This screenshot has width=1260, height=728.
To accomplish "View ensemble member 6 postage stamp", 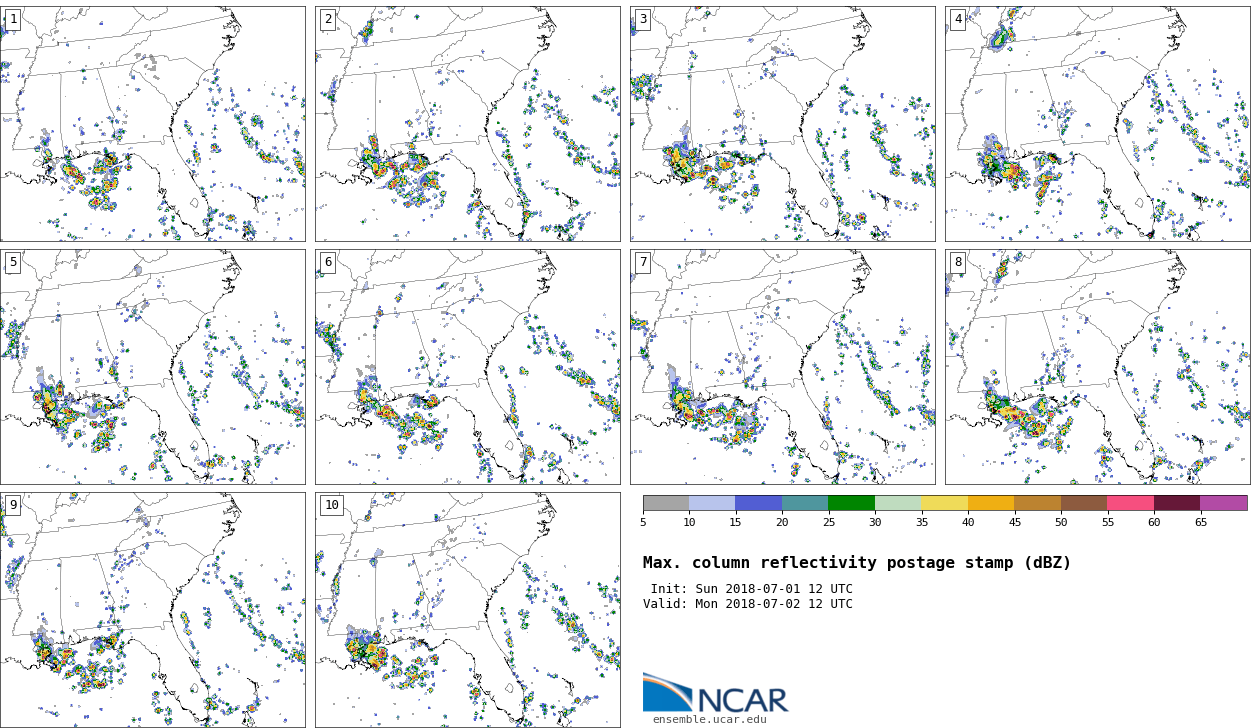I will (x=468, y=367).
